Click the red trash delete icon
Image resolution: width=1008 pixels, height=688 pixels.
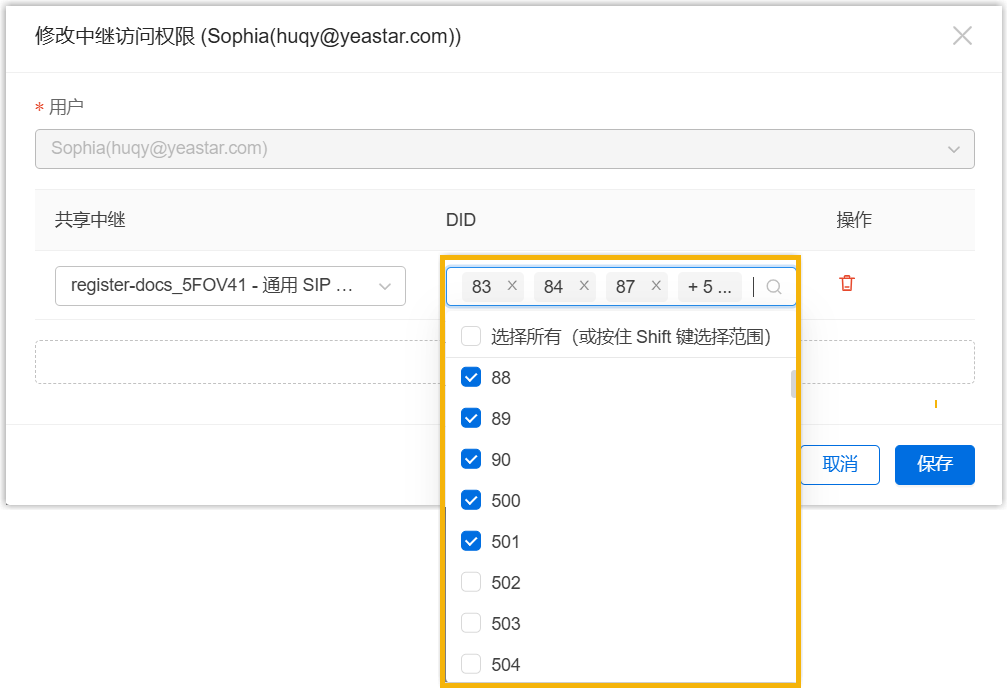(x=847, y=283)
